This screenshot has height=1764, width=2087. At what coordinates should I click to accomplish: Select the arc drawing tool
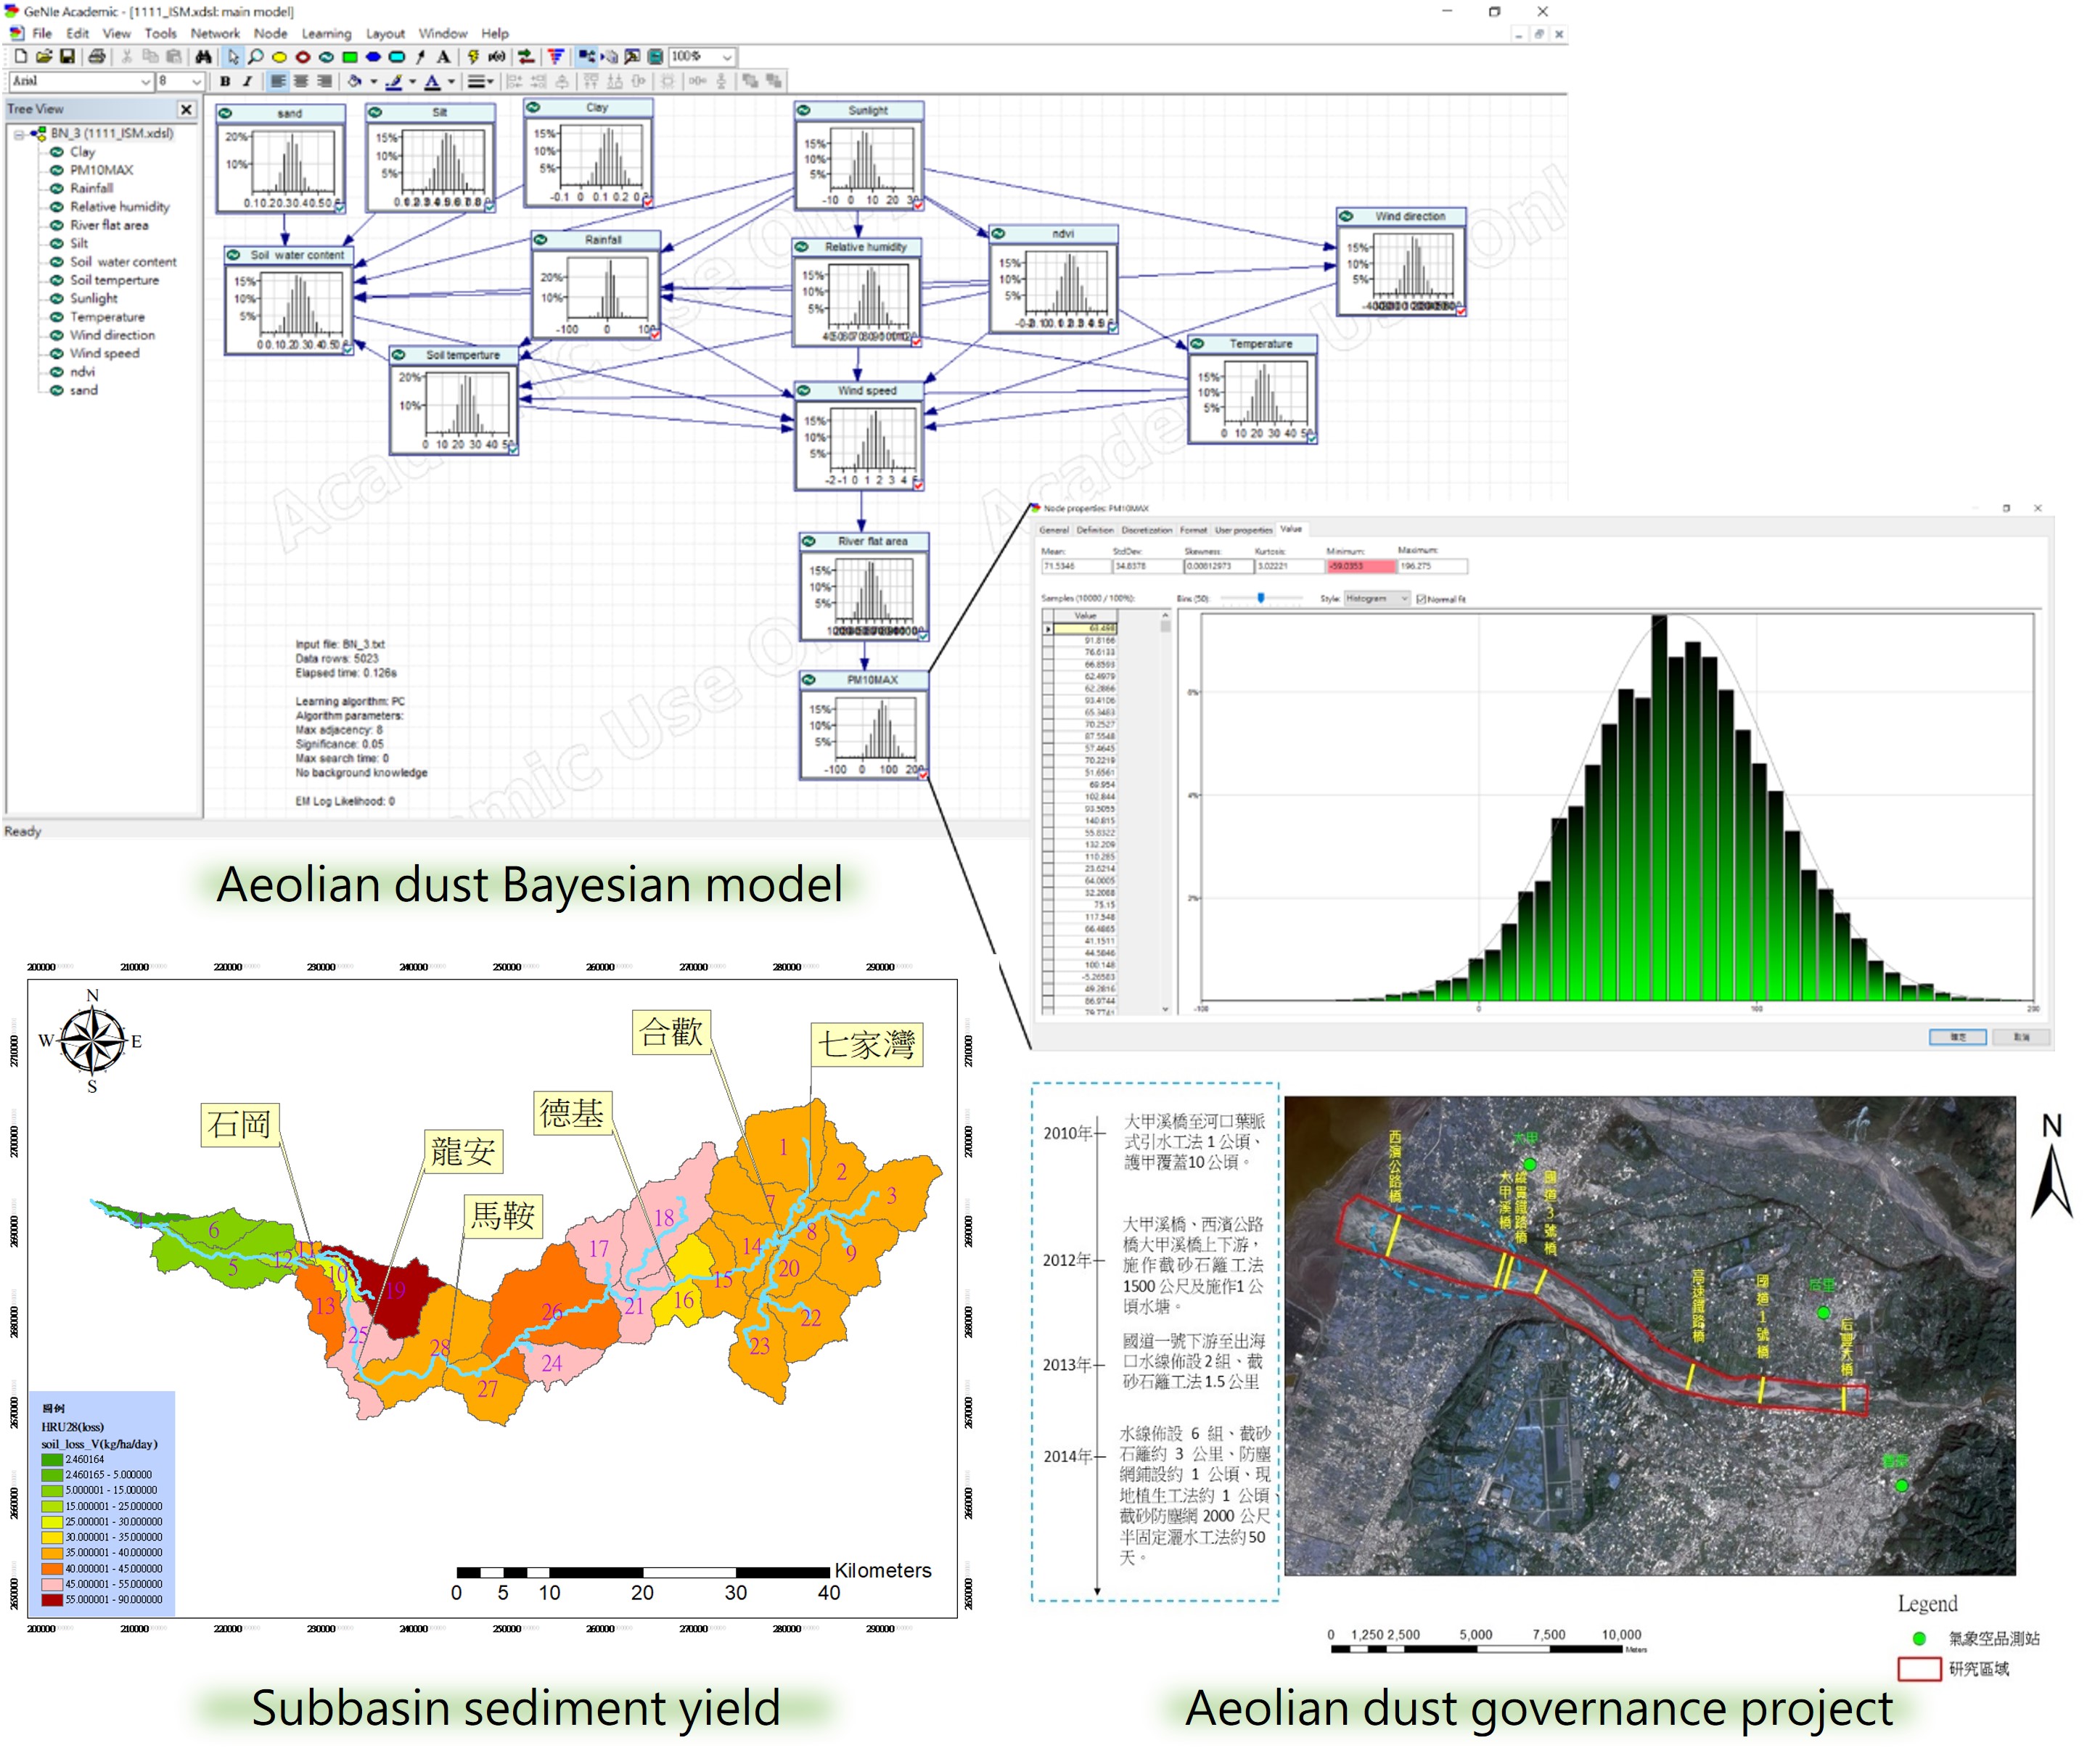coord(420,57)
